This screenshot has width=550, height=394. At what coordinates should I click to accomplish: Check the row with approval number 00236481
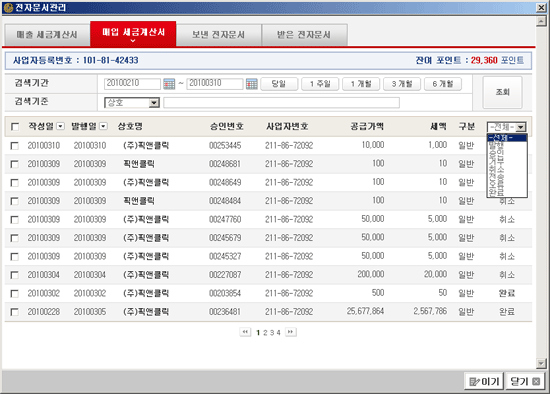pyautogui.click(x=14, y=312)
